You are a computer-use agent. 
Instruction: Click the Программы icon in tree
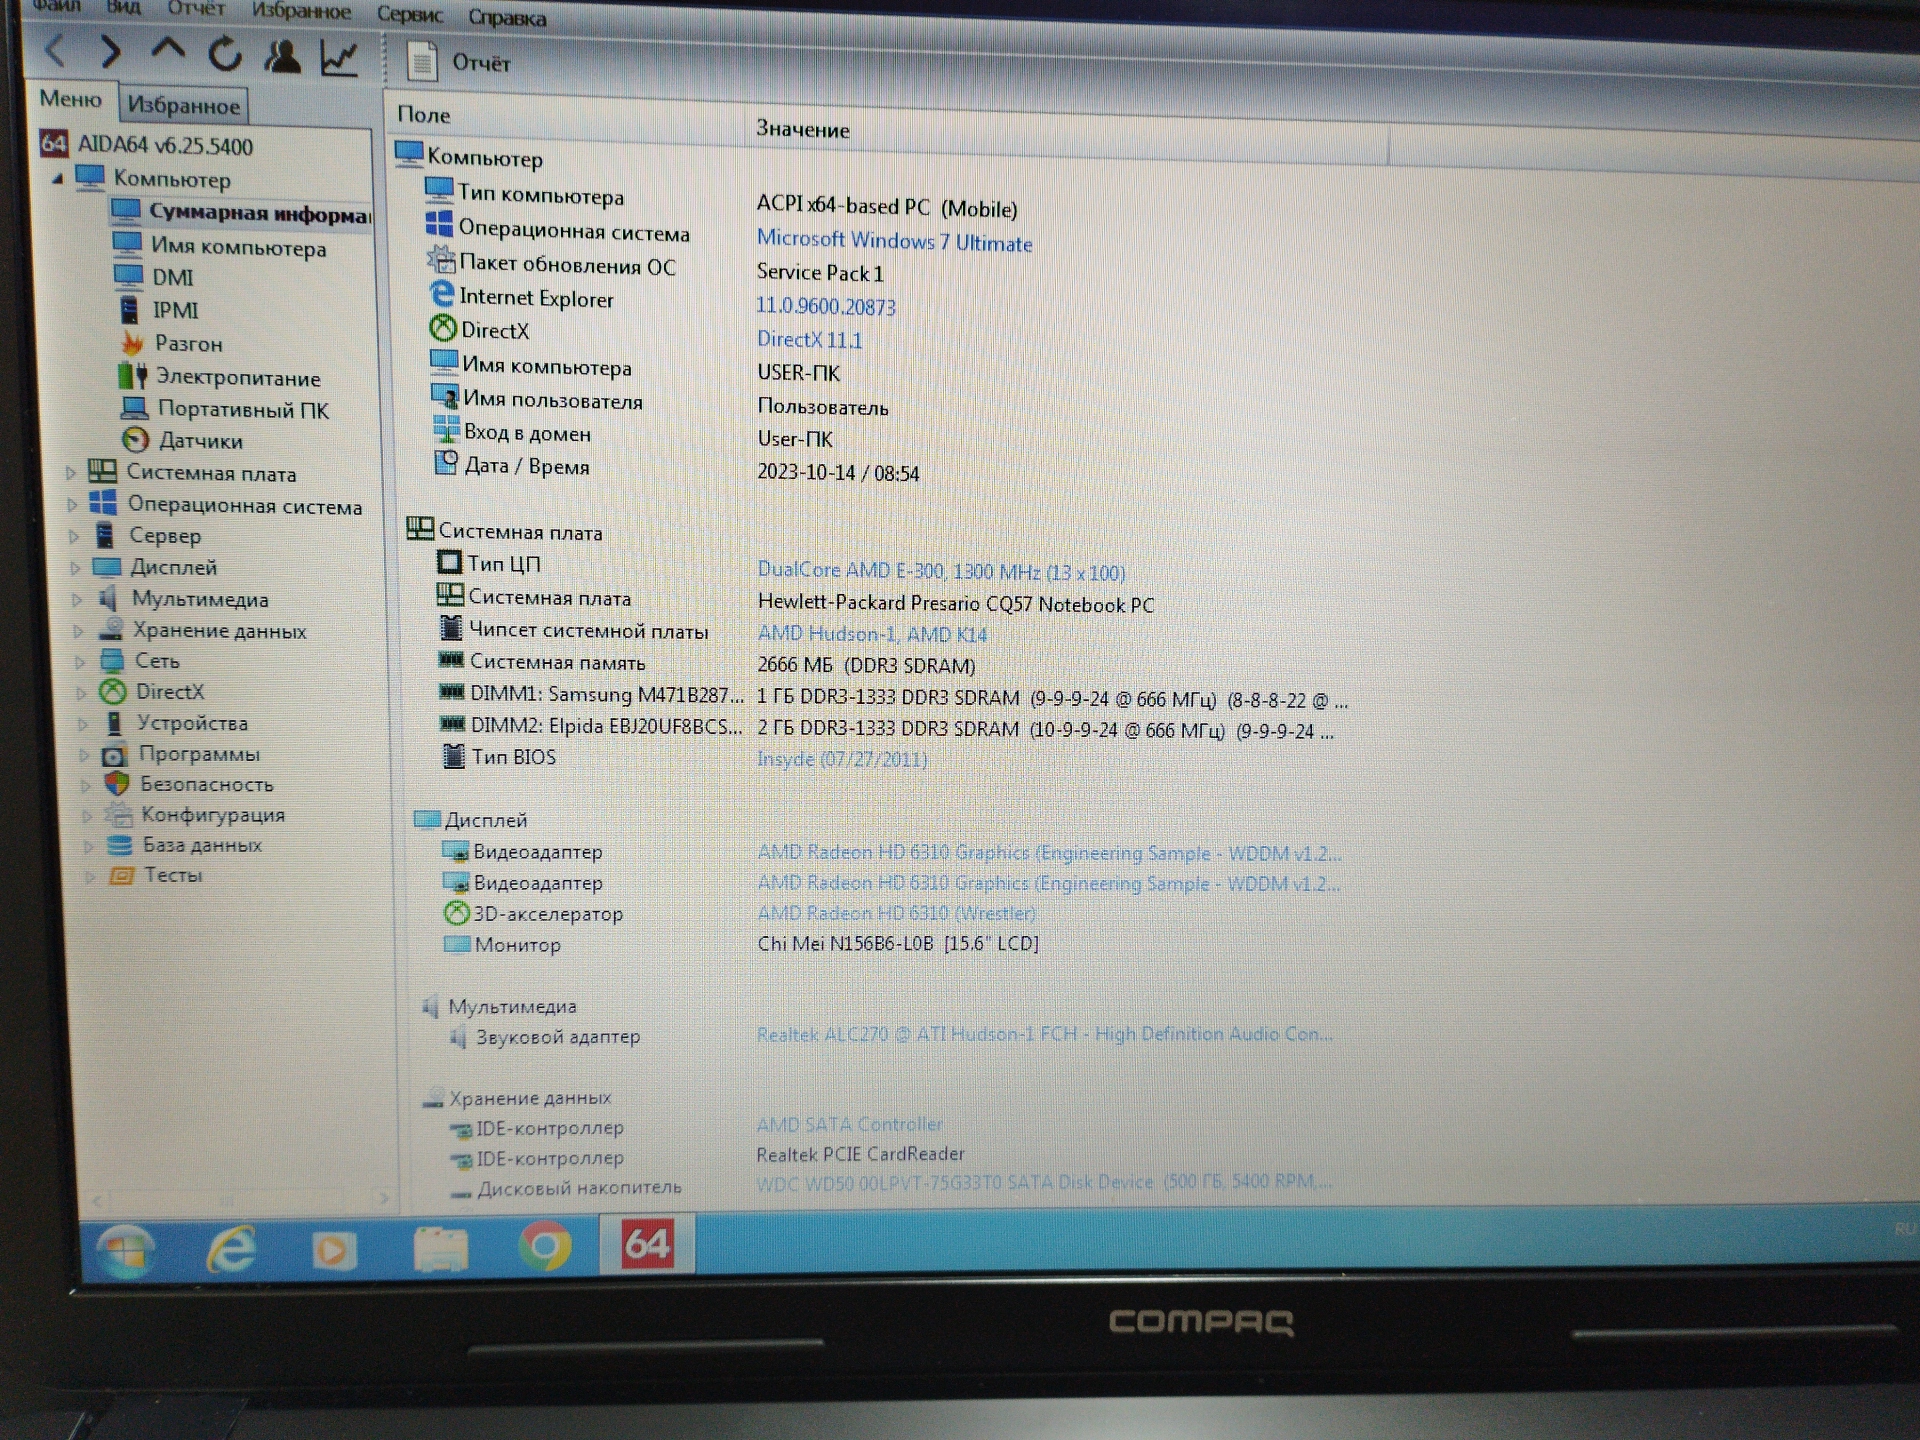click(x=114, y=754)
